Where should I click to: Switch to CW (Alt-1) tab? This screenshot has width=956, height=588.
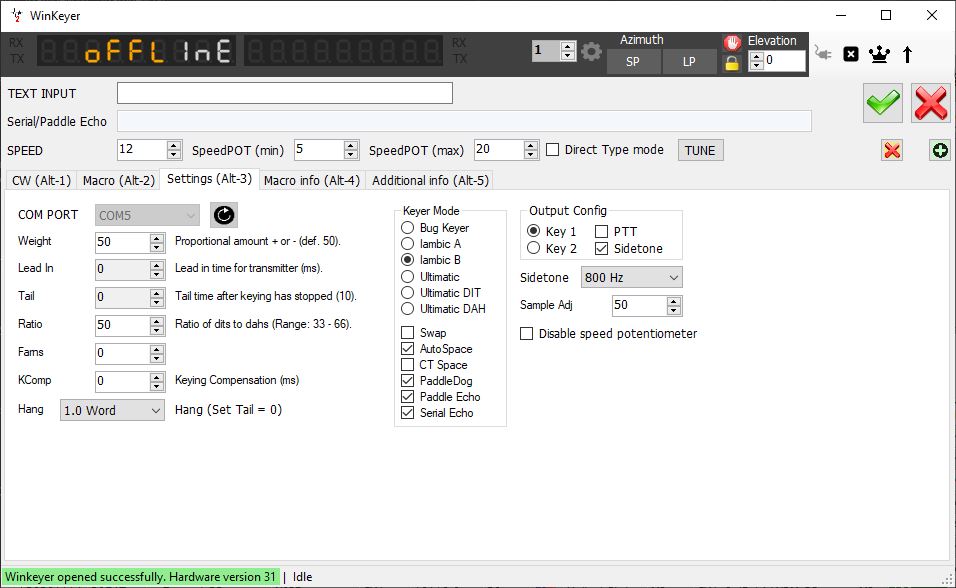pyautogui.click(x=41, y=181)
